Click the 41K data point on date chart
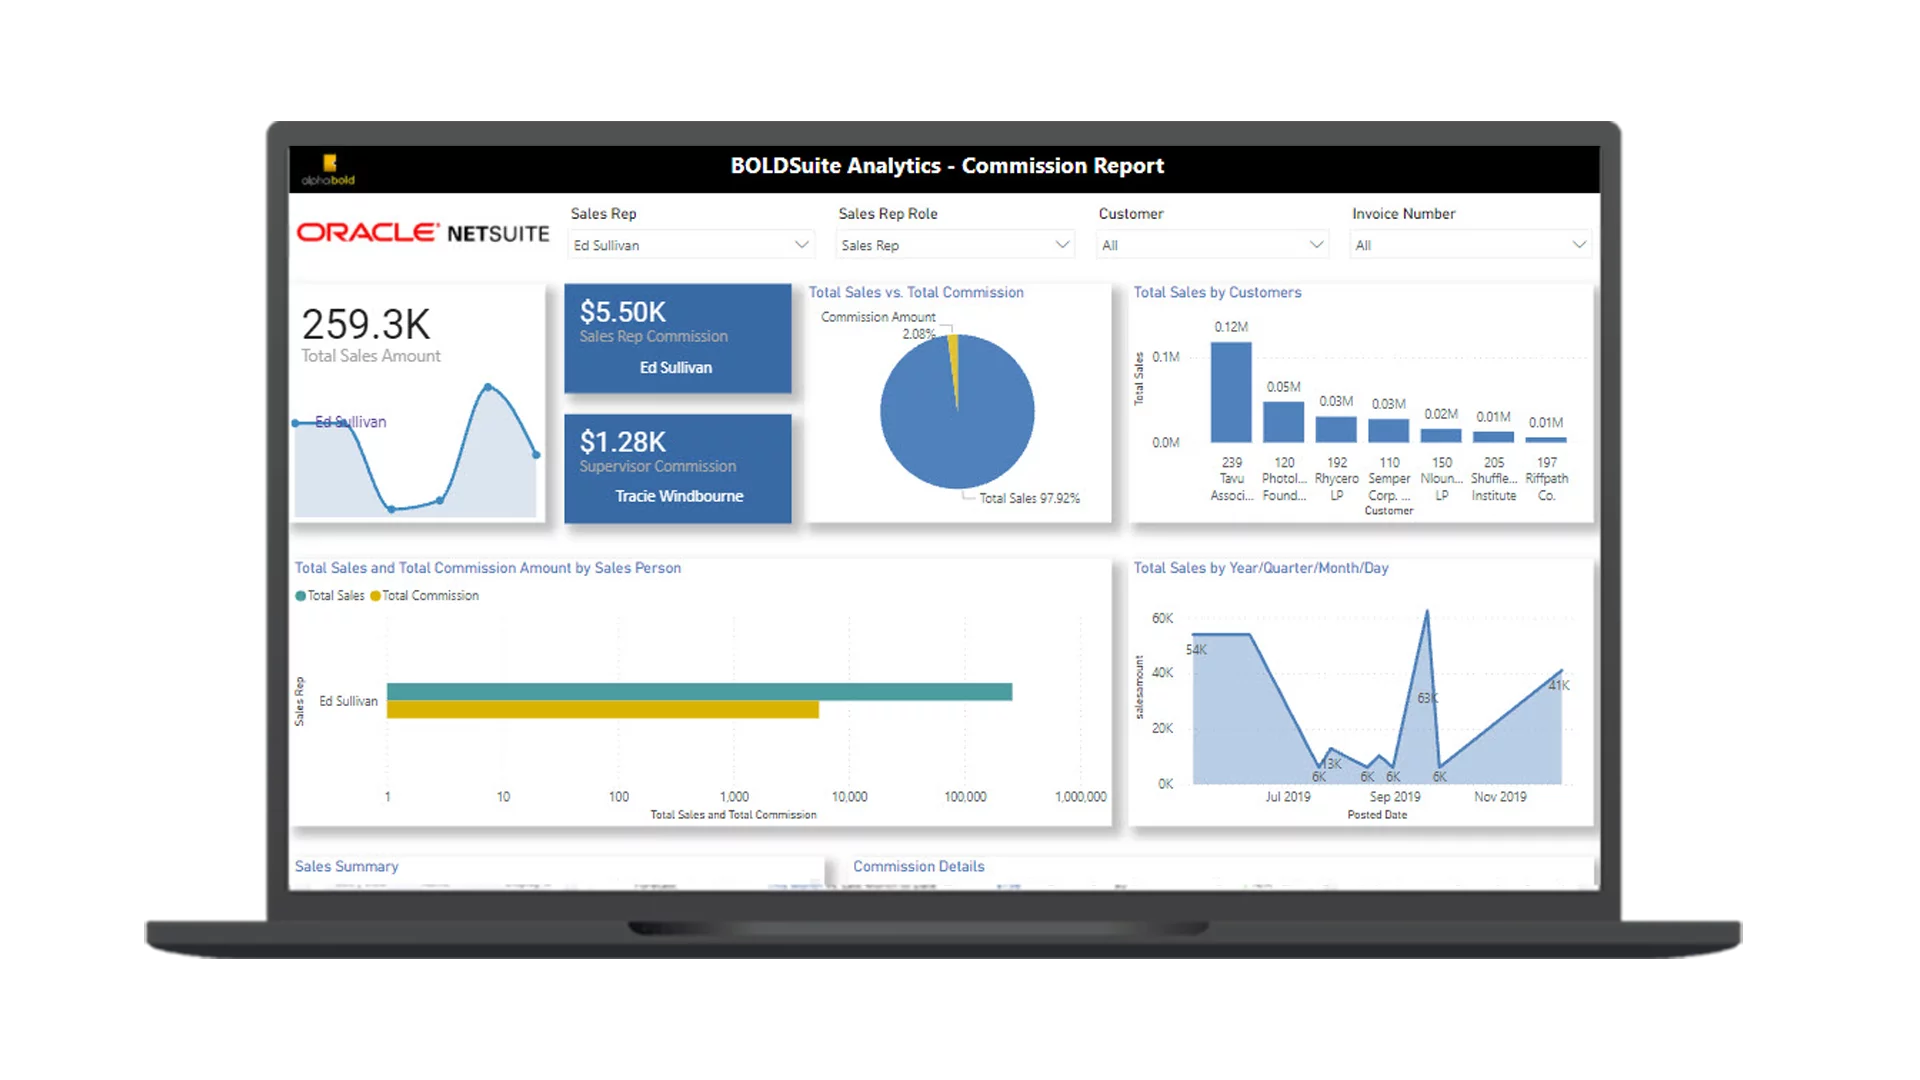 click(1561, 671)
